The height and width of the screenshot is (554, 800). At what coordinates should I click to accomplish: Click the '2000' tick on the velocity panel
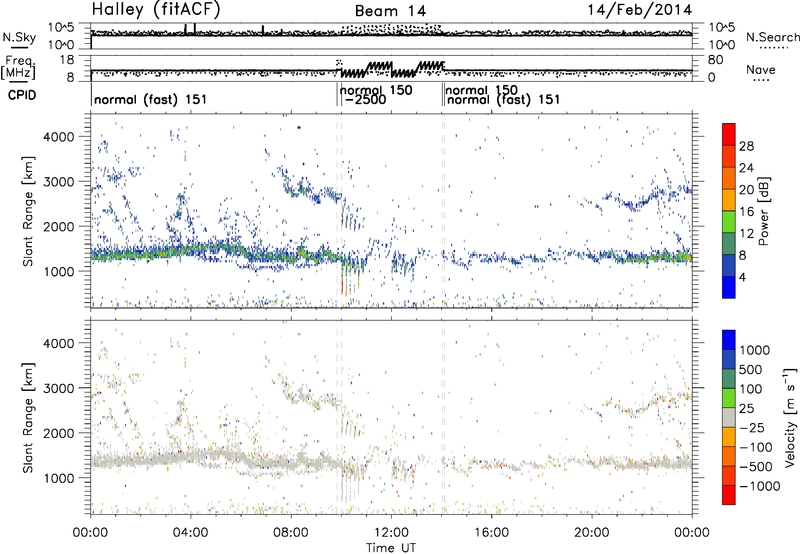[59, 433]
